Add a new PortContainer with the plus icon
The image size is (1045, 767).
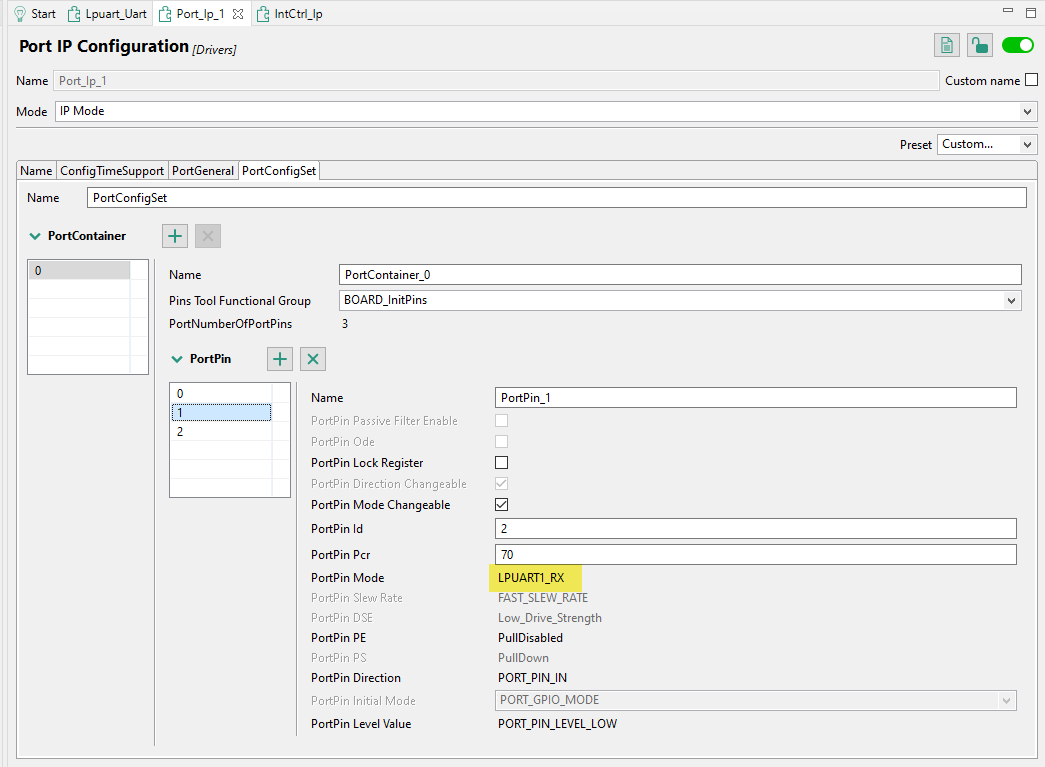tap(174, 236)
